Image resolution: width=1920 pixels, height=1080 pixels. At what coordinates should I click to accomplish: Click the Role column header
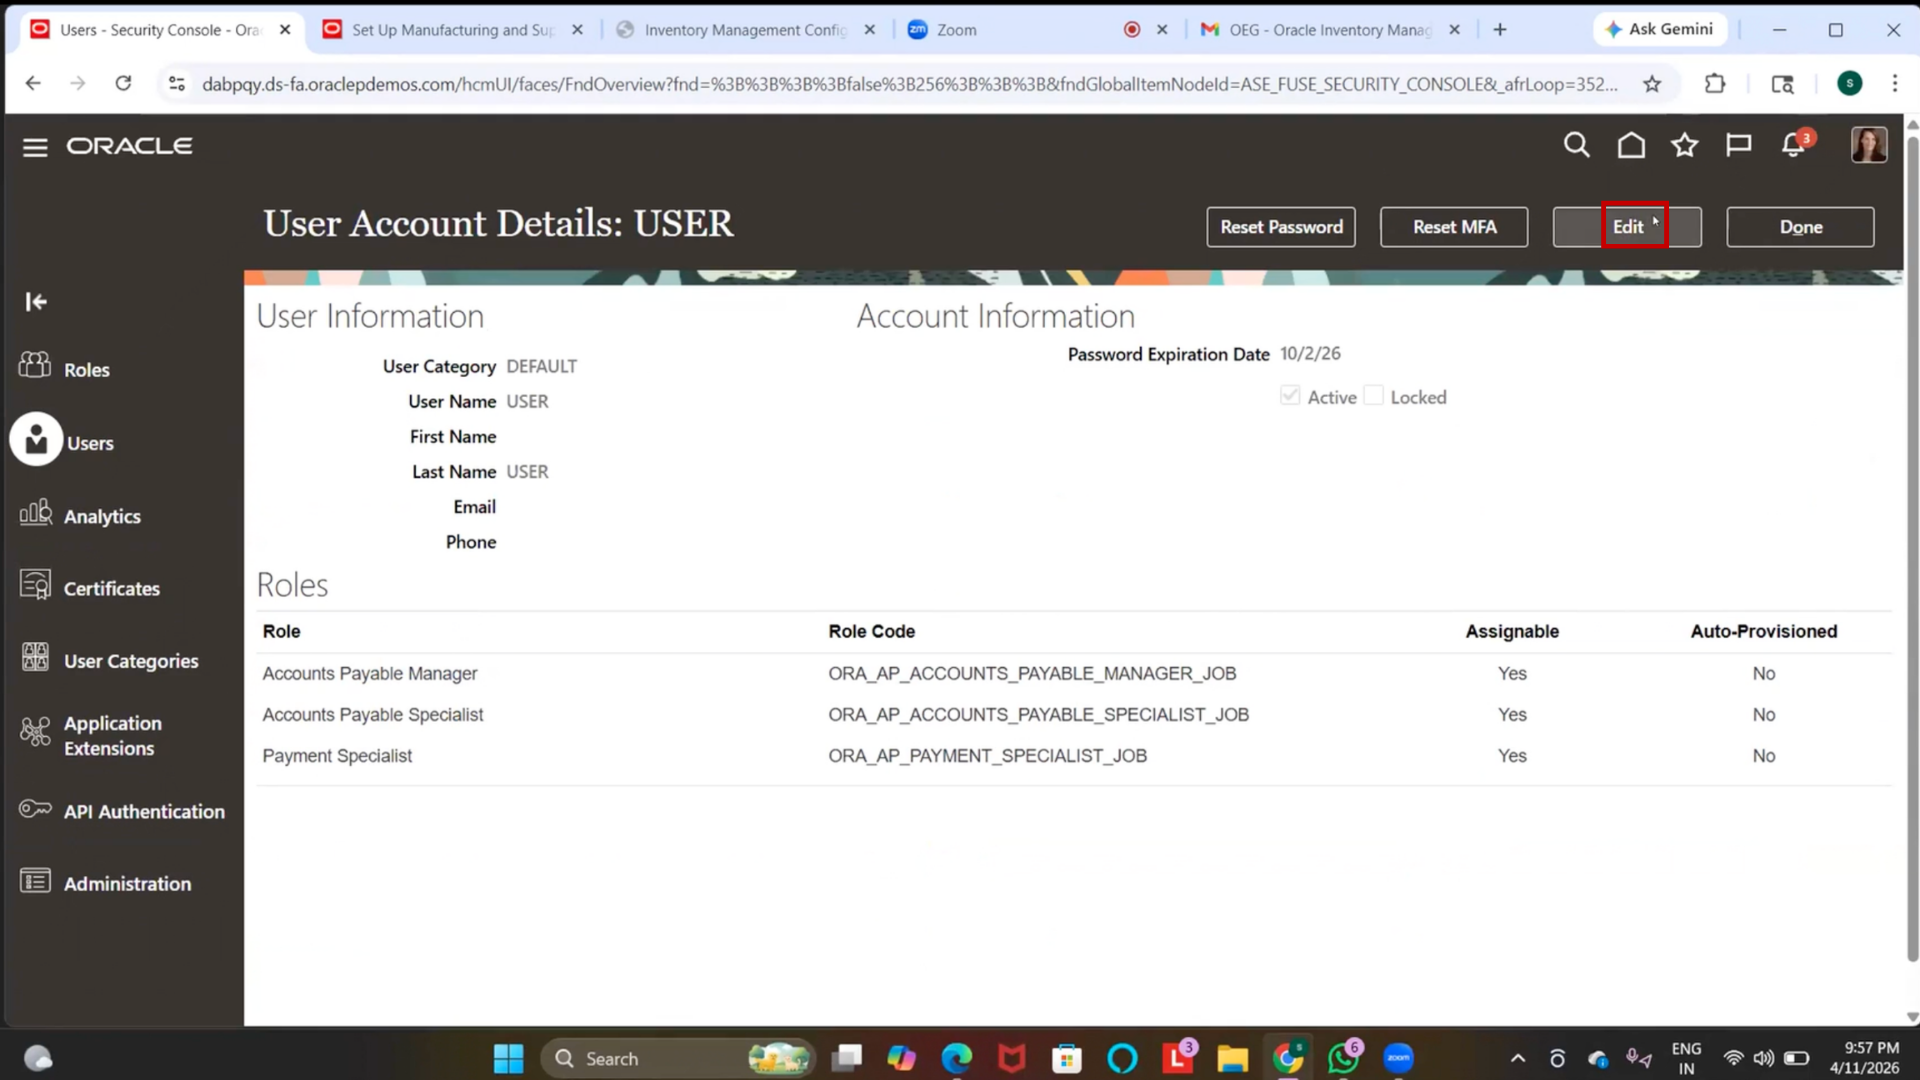[281, 632]
